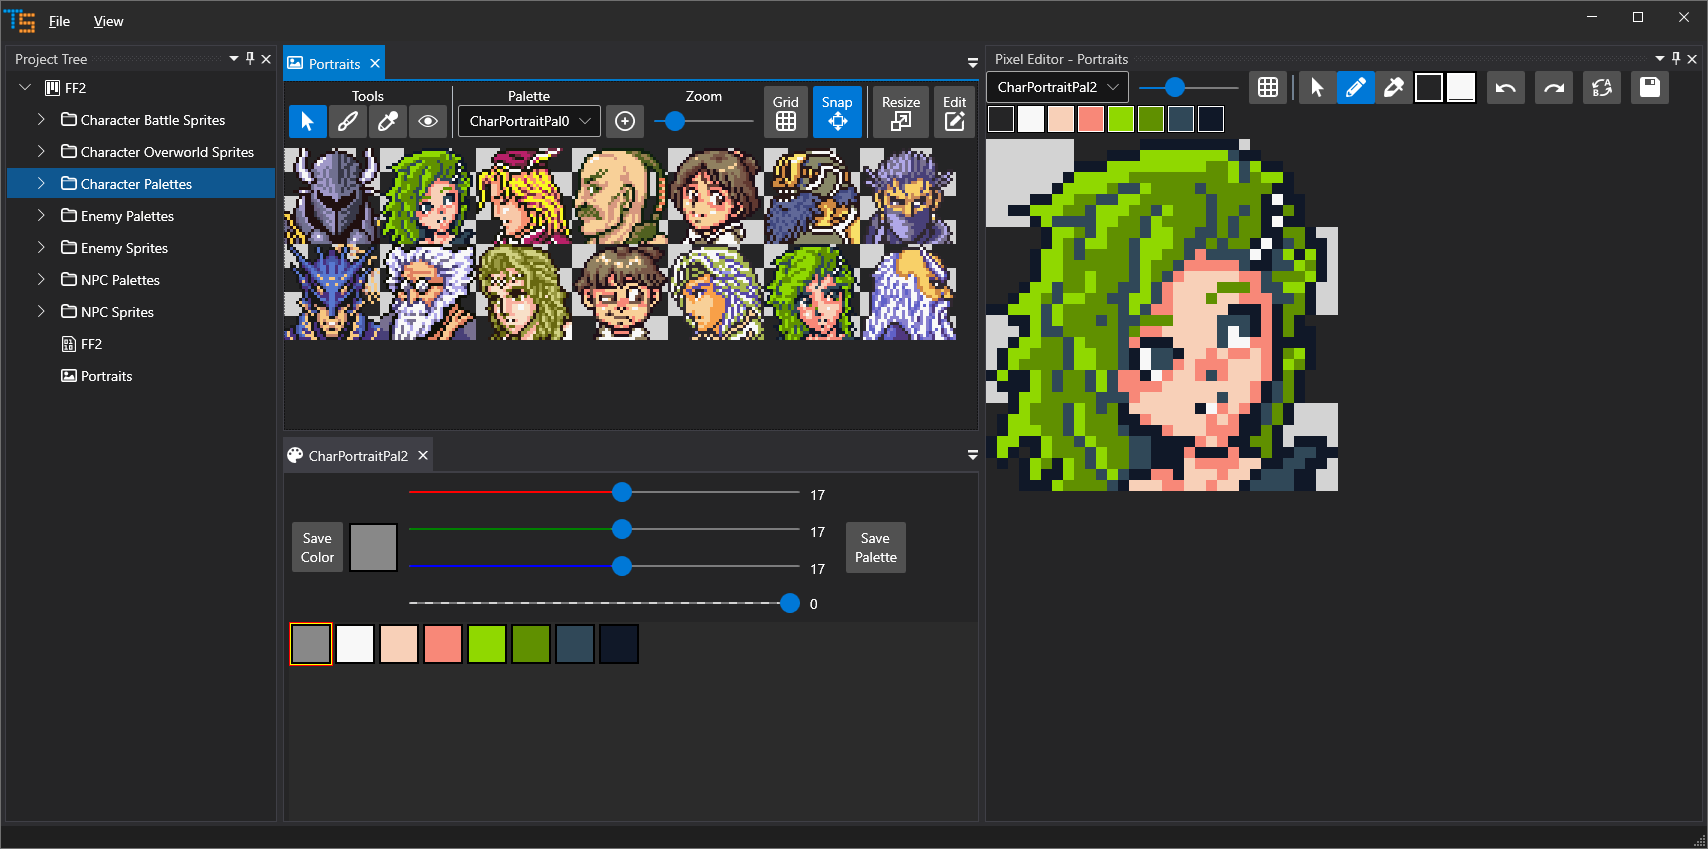1708x849 pixels.
Task: Toggle grid in Pixel Editor toolbar
Action: click(x=1268, y=87)
